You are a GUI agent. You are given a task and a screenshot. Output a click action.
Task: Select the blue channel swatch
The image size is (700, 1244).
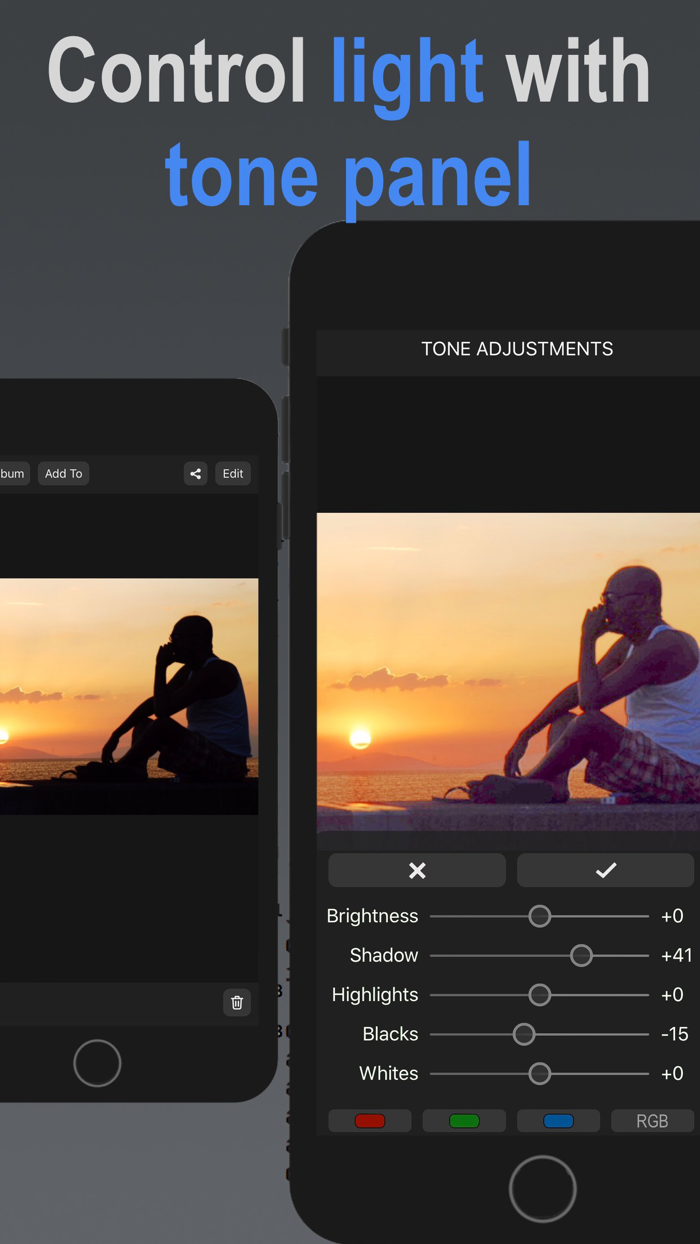click(x=558, y=1121)
